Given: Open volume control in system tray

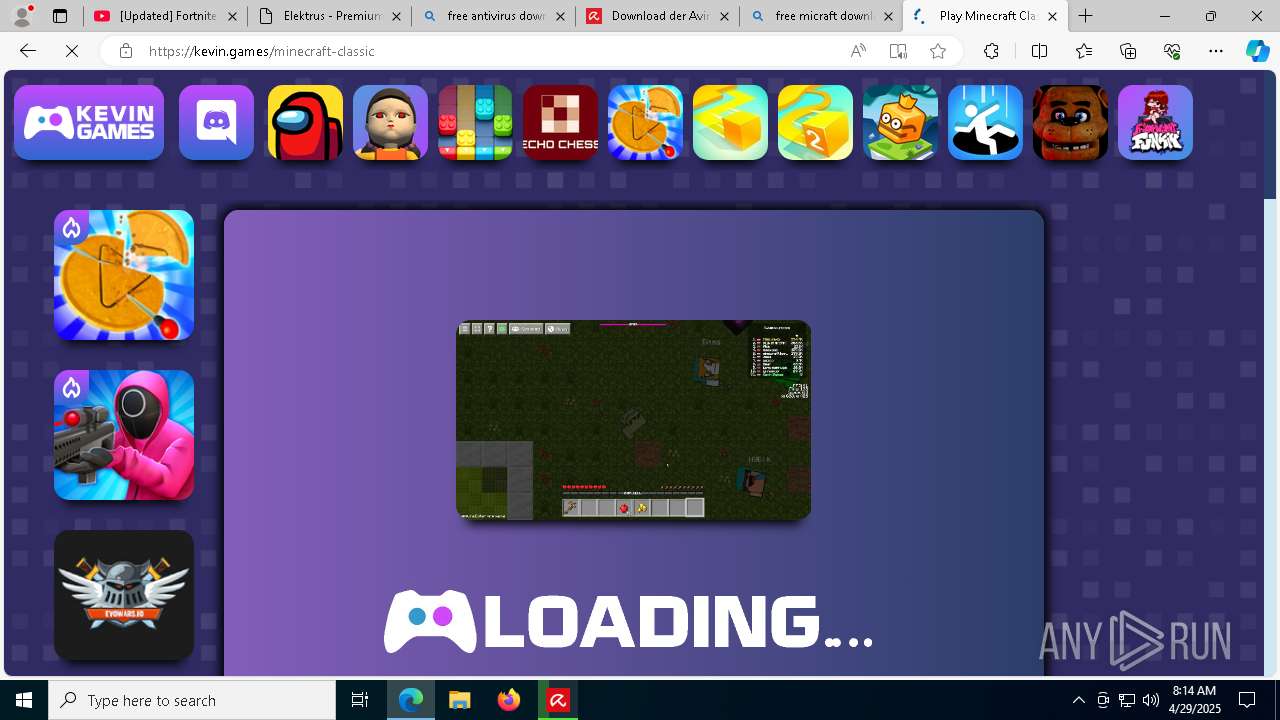Looking at the screenshot, I should click(1151, 700).
